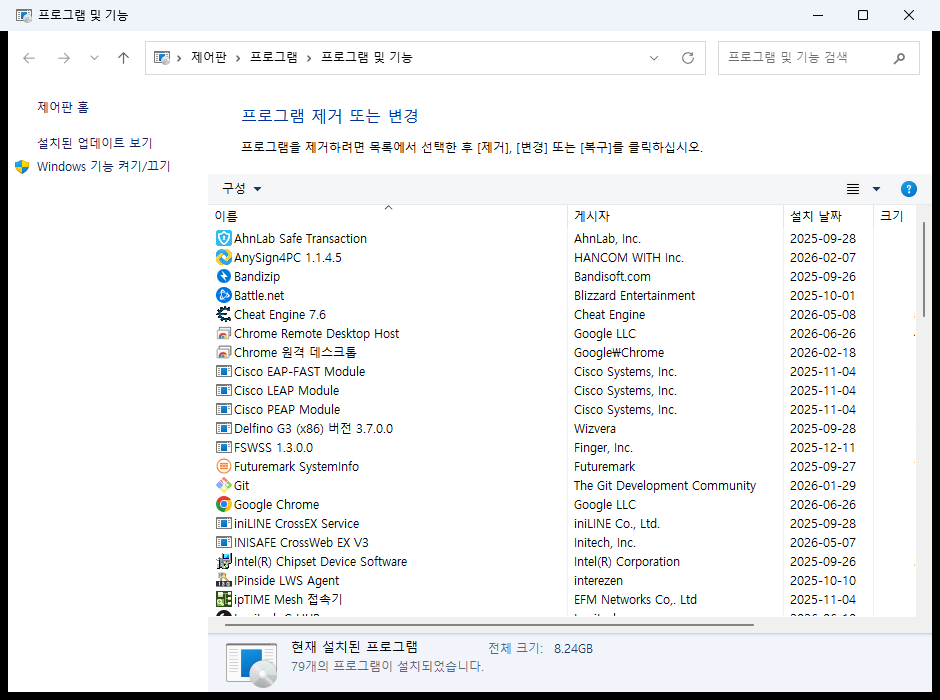Image resolution: width=940 pixels, height=700 pixels.
Task: Select the Bandizip program icon
Action: pos(224,276)
